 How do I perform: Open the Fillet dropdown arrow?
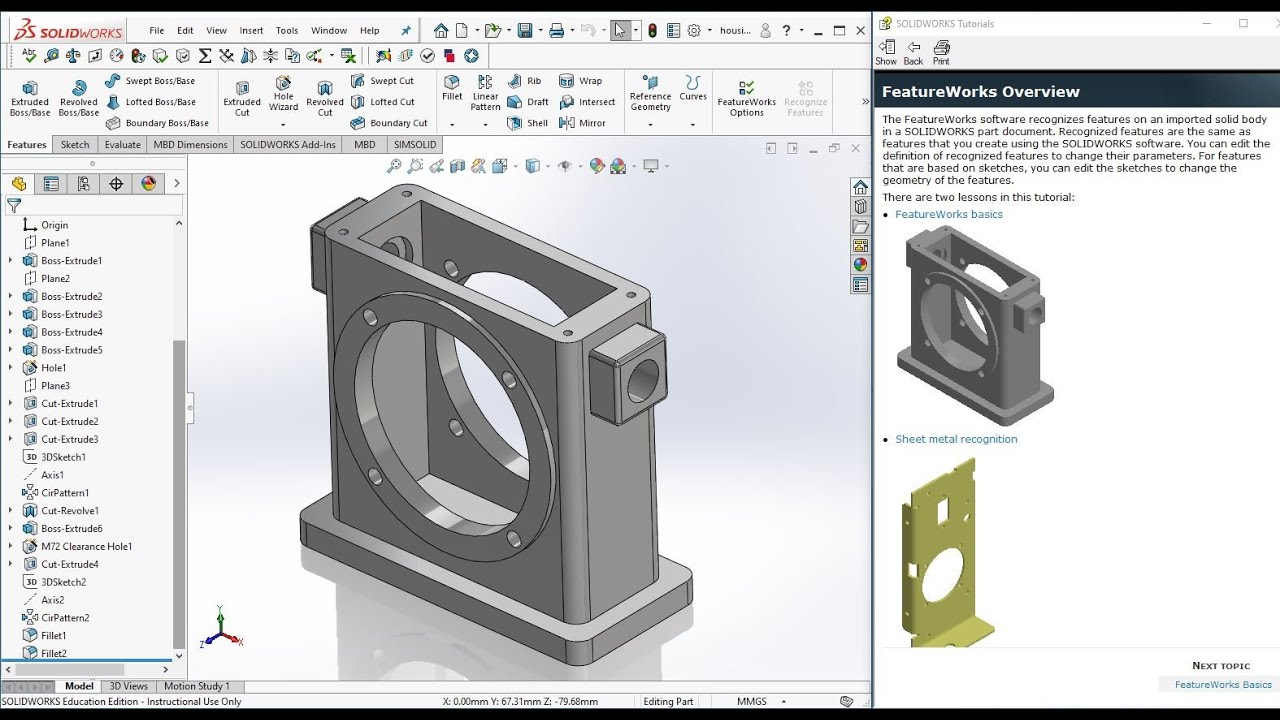pyautogui.click(x=452, y=125)
